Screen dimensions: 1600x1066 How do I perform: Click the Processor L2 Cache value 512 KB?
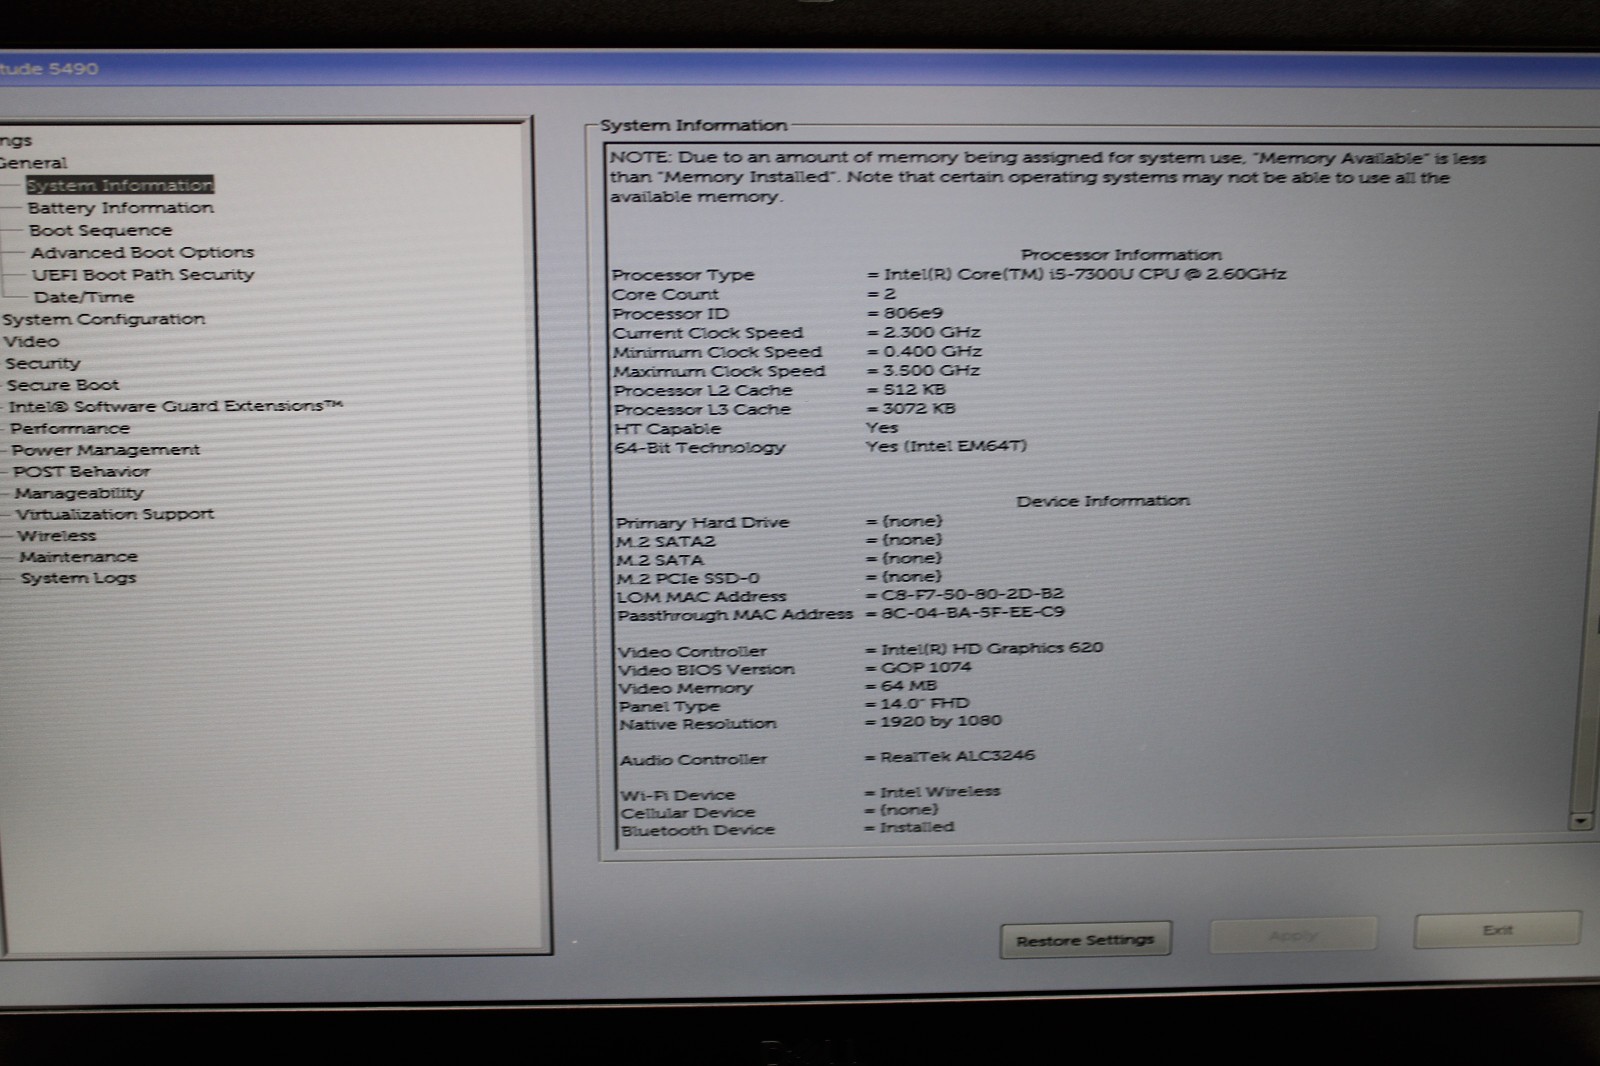coord(914,389)
